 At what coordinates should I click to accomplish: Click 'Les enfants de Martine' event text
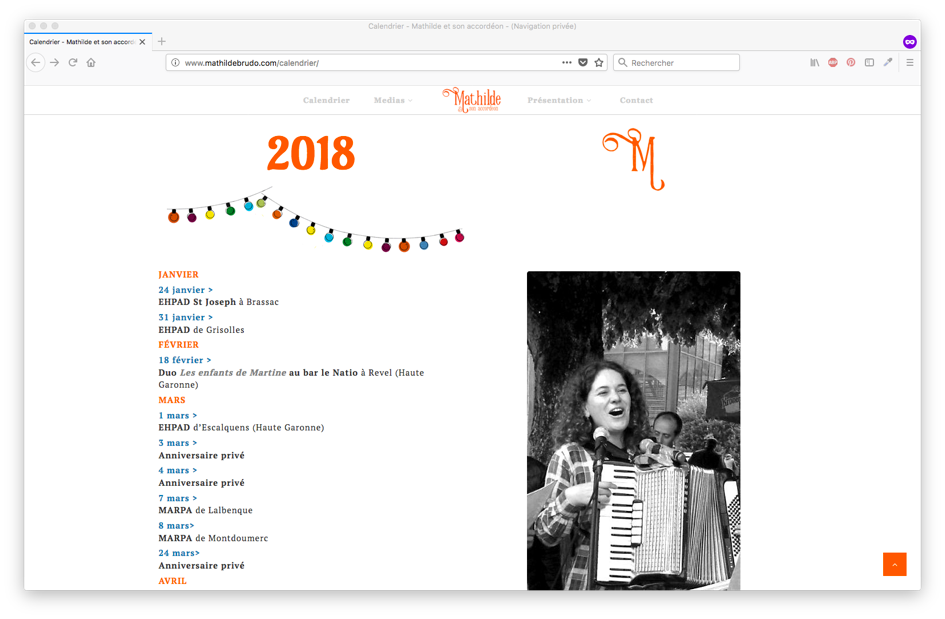(x=233, y=373)
